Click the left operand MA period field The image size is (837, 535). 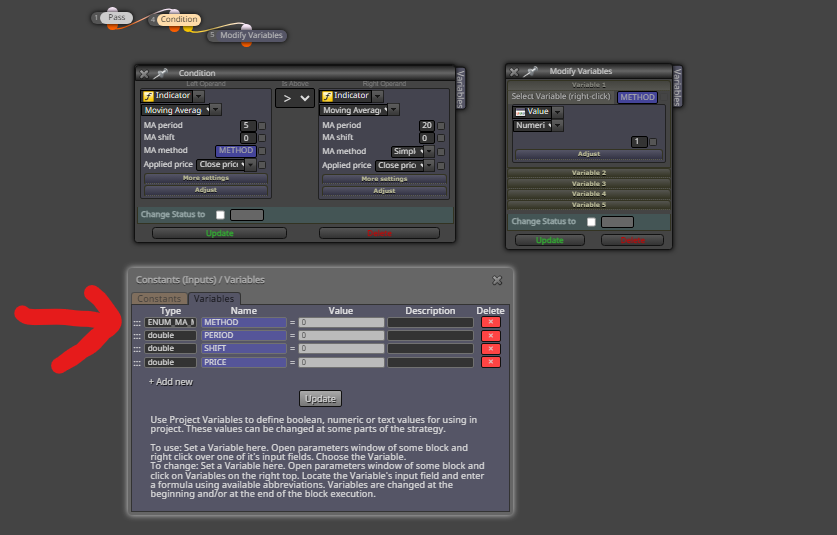247,125
